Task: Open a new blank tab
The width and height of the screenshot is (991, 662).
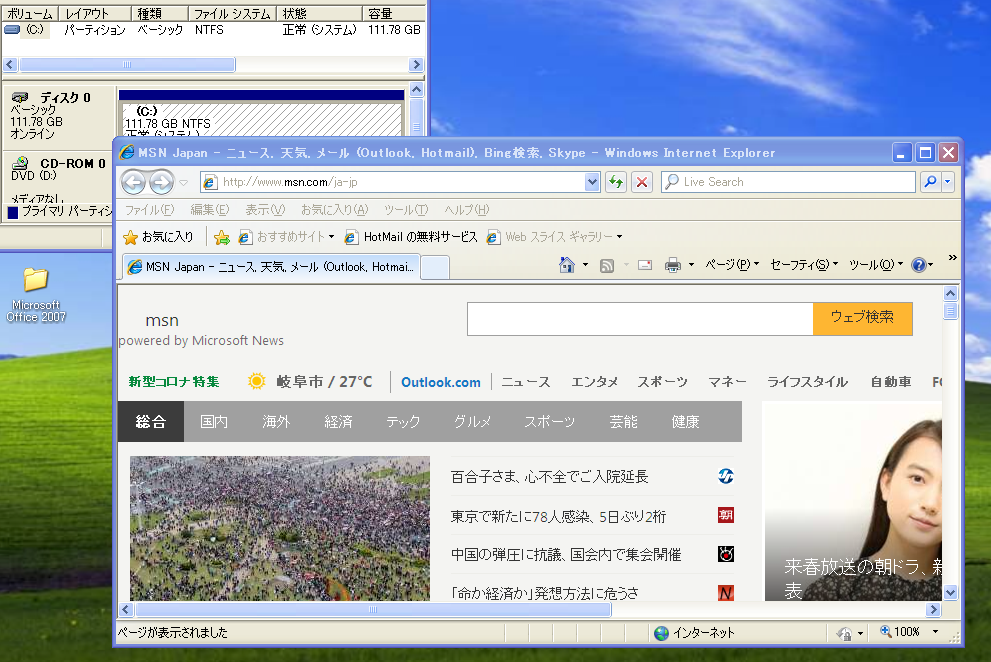Action: point(435,267)
